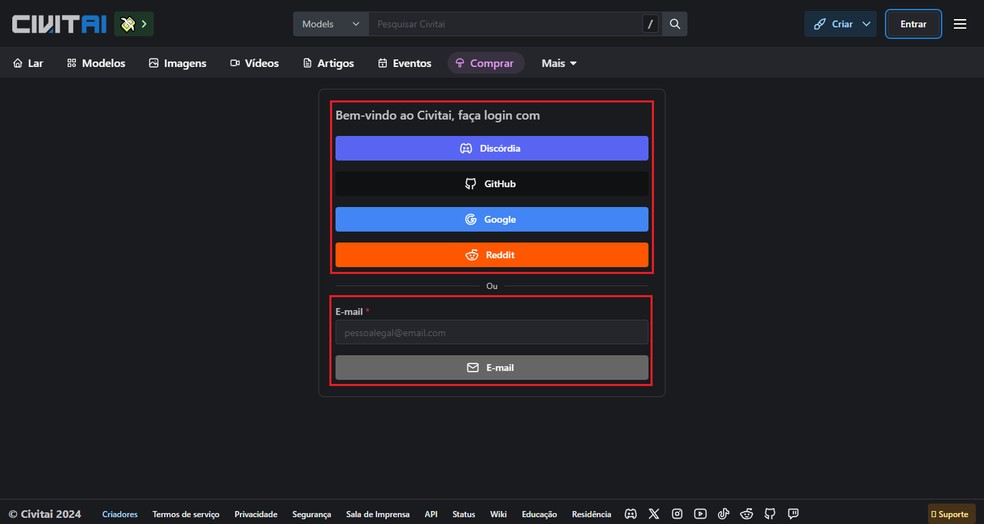Log in with the GitHub button
Screen dimensions: 984x524
491,184
